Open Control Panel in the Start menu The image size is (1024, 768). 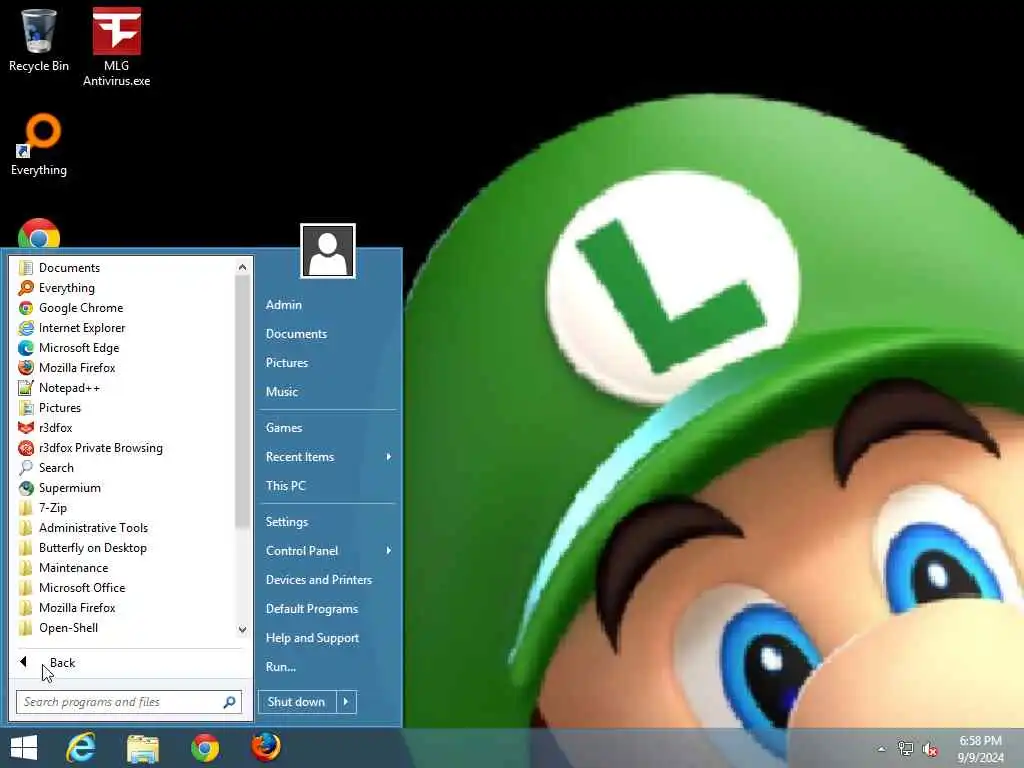328,551
